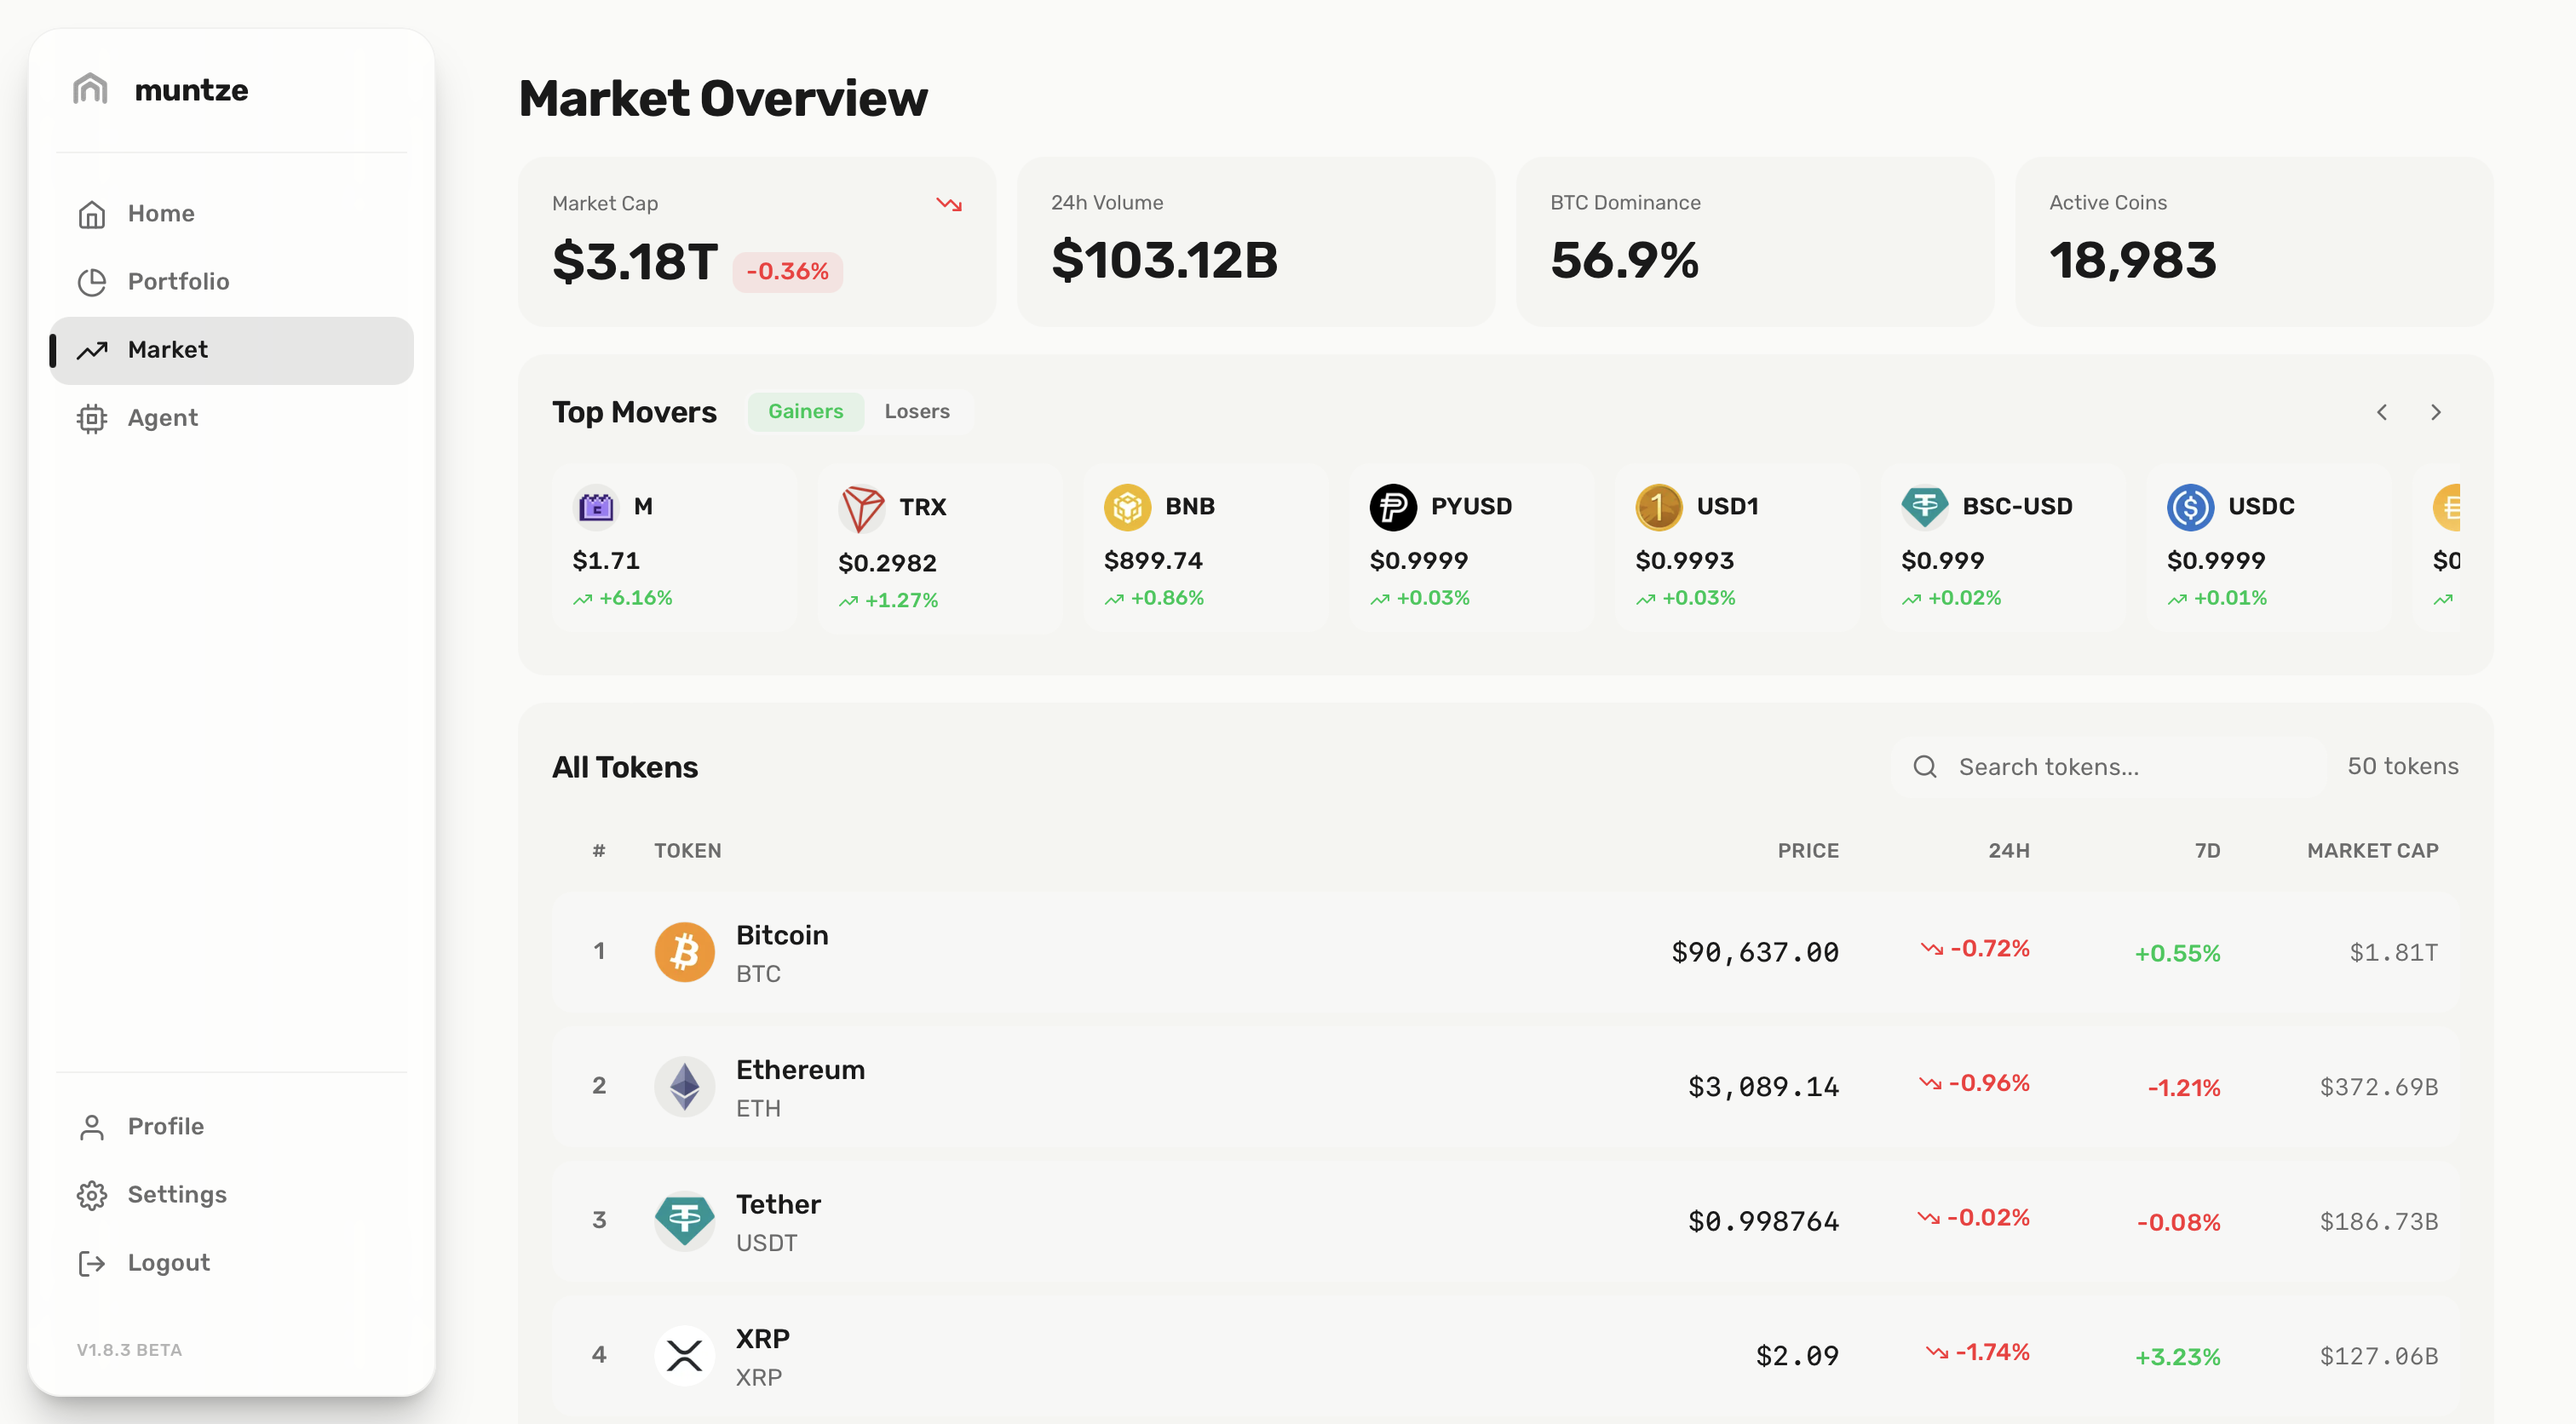Image resolution: width=2576 pixels, height=1424 pixels.
Task: Click the Ethereum diamond icon
Action: 684,1086
